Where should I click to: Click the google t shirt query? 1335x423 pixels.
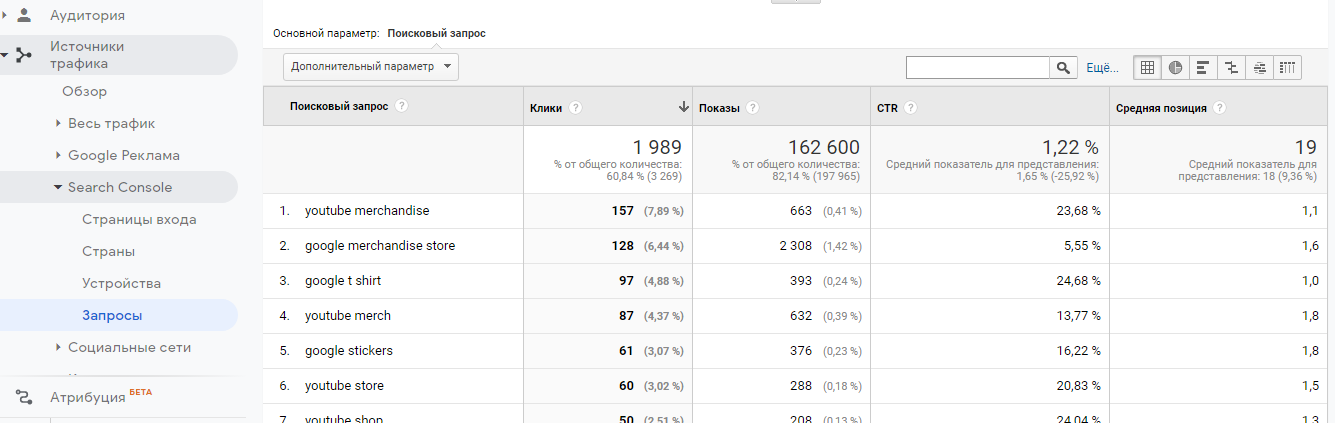[x=343, y=281]
